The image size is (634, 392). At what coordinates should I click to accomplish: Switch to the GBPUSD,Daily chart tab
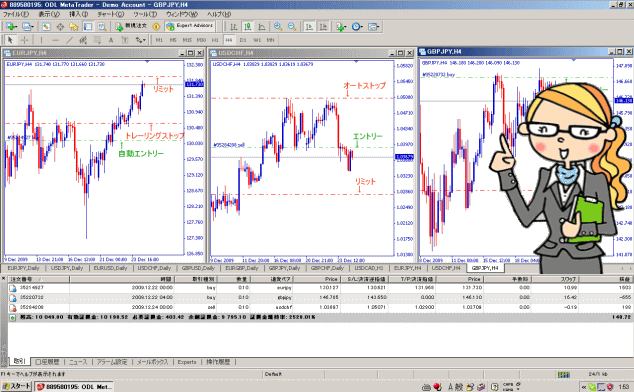click(198, 268)
